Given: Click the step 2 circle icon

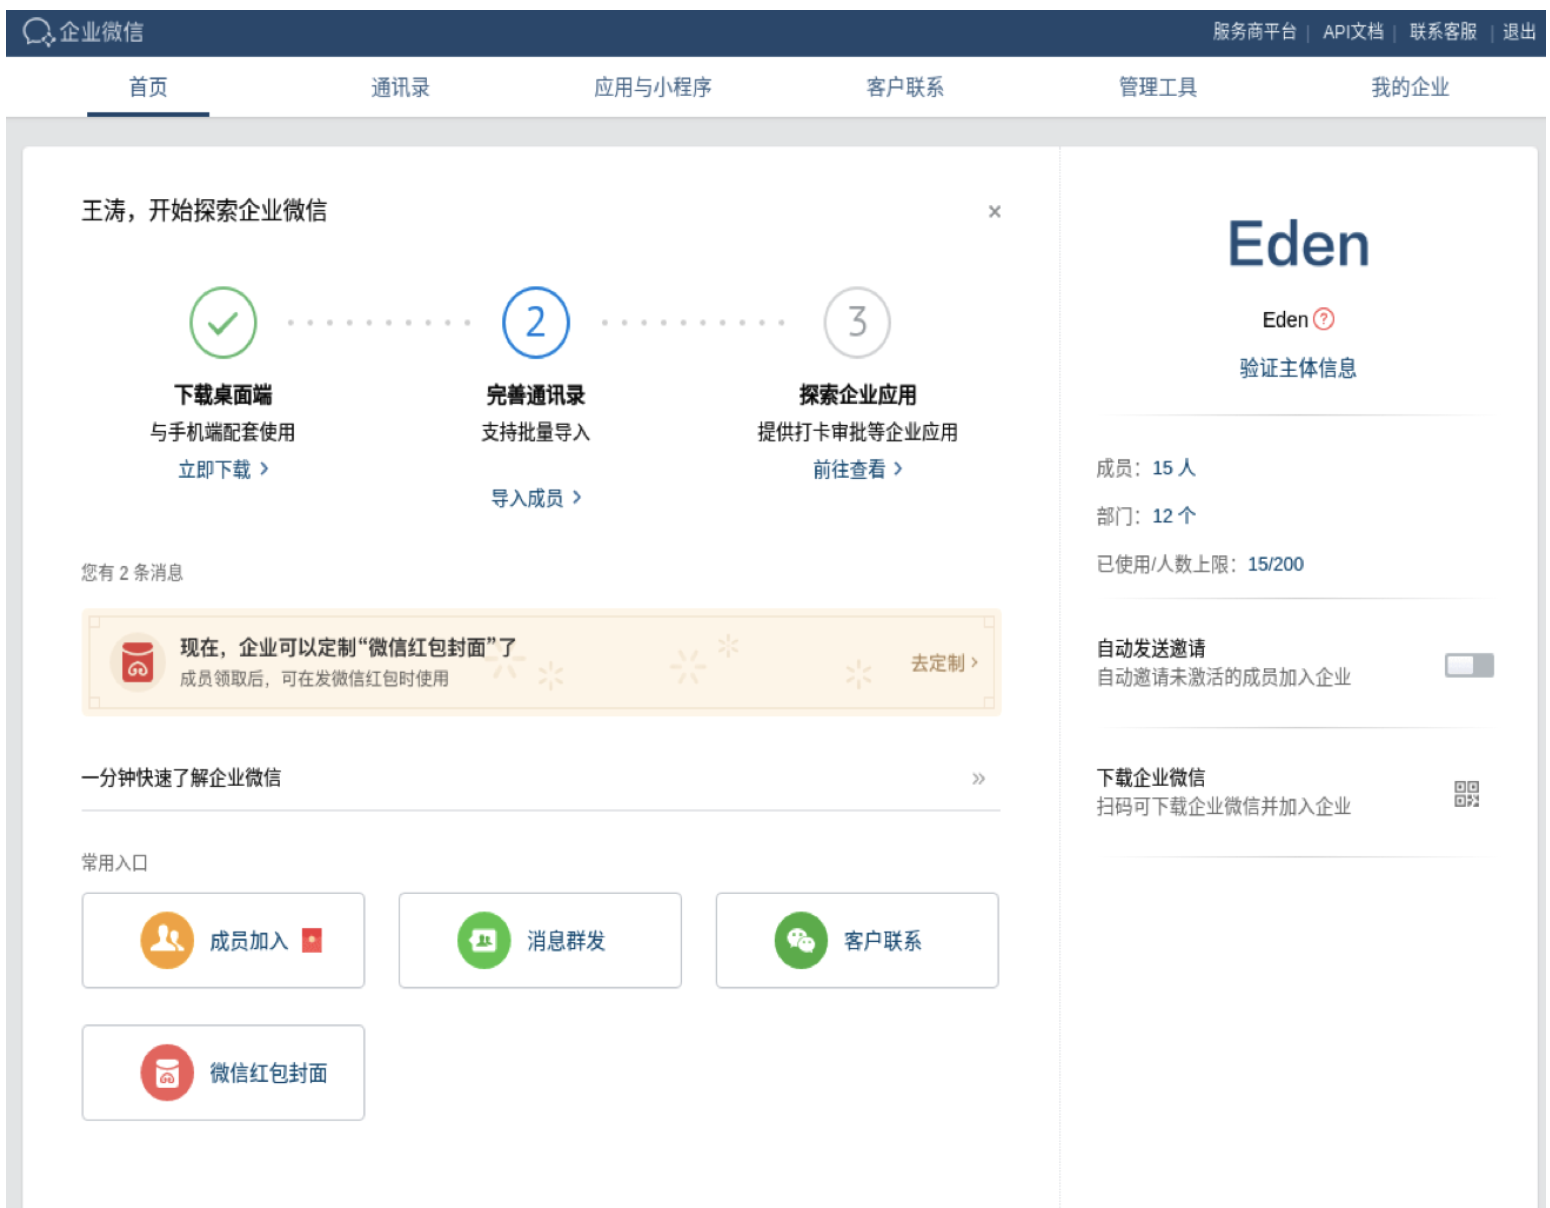Looking at the screenshot, I should [536, 322].
